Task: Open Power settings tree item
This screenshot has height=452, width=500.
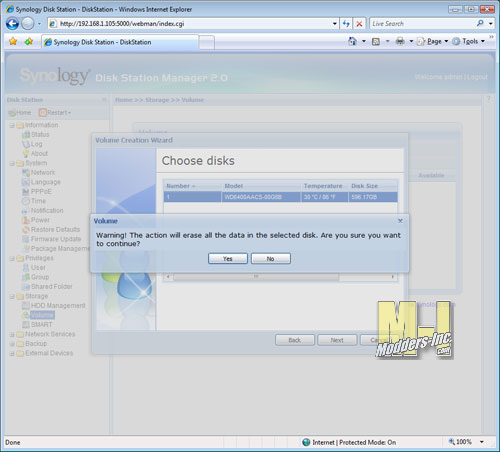Action: tap(36, 220)
